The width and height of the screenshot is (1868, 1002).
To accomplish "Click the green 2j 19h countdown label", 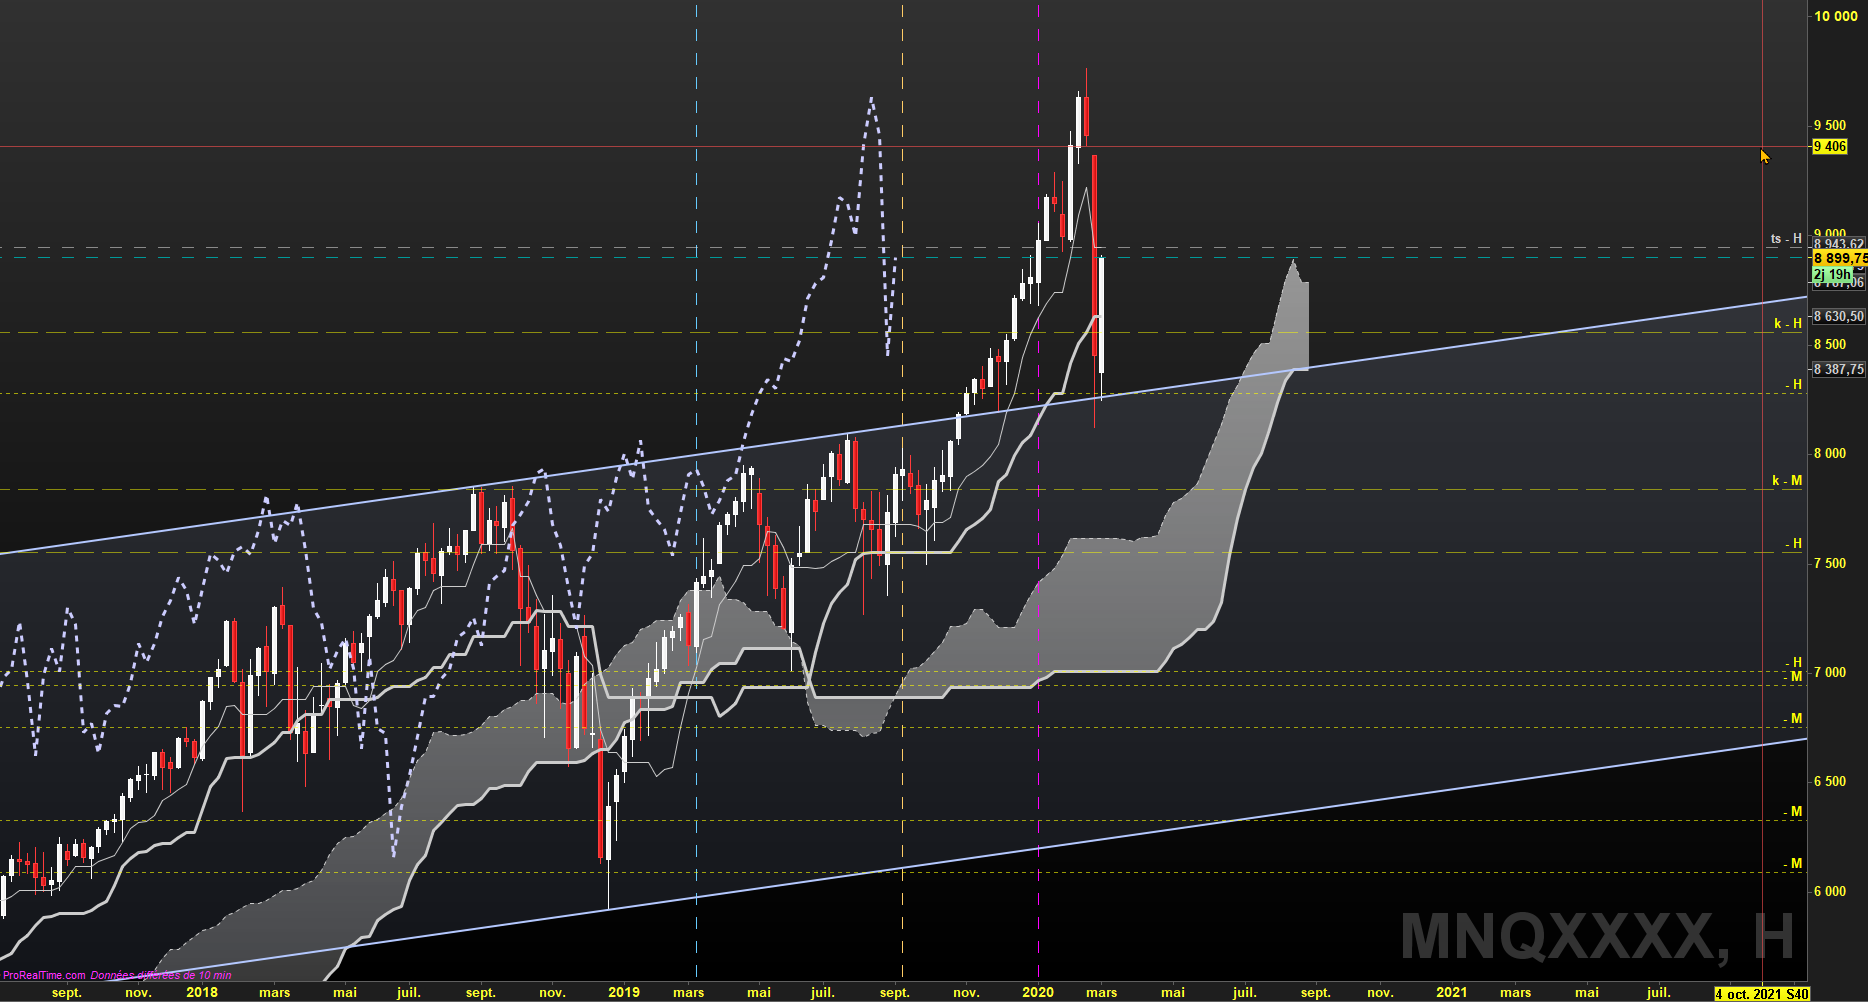I will point(1832,274).
